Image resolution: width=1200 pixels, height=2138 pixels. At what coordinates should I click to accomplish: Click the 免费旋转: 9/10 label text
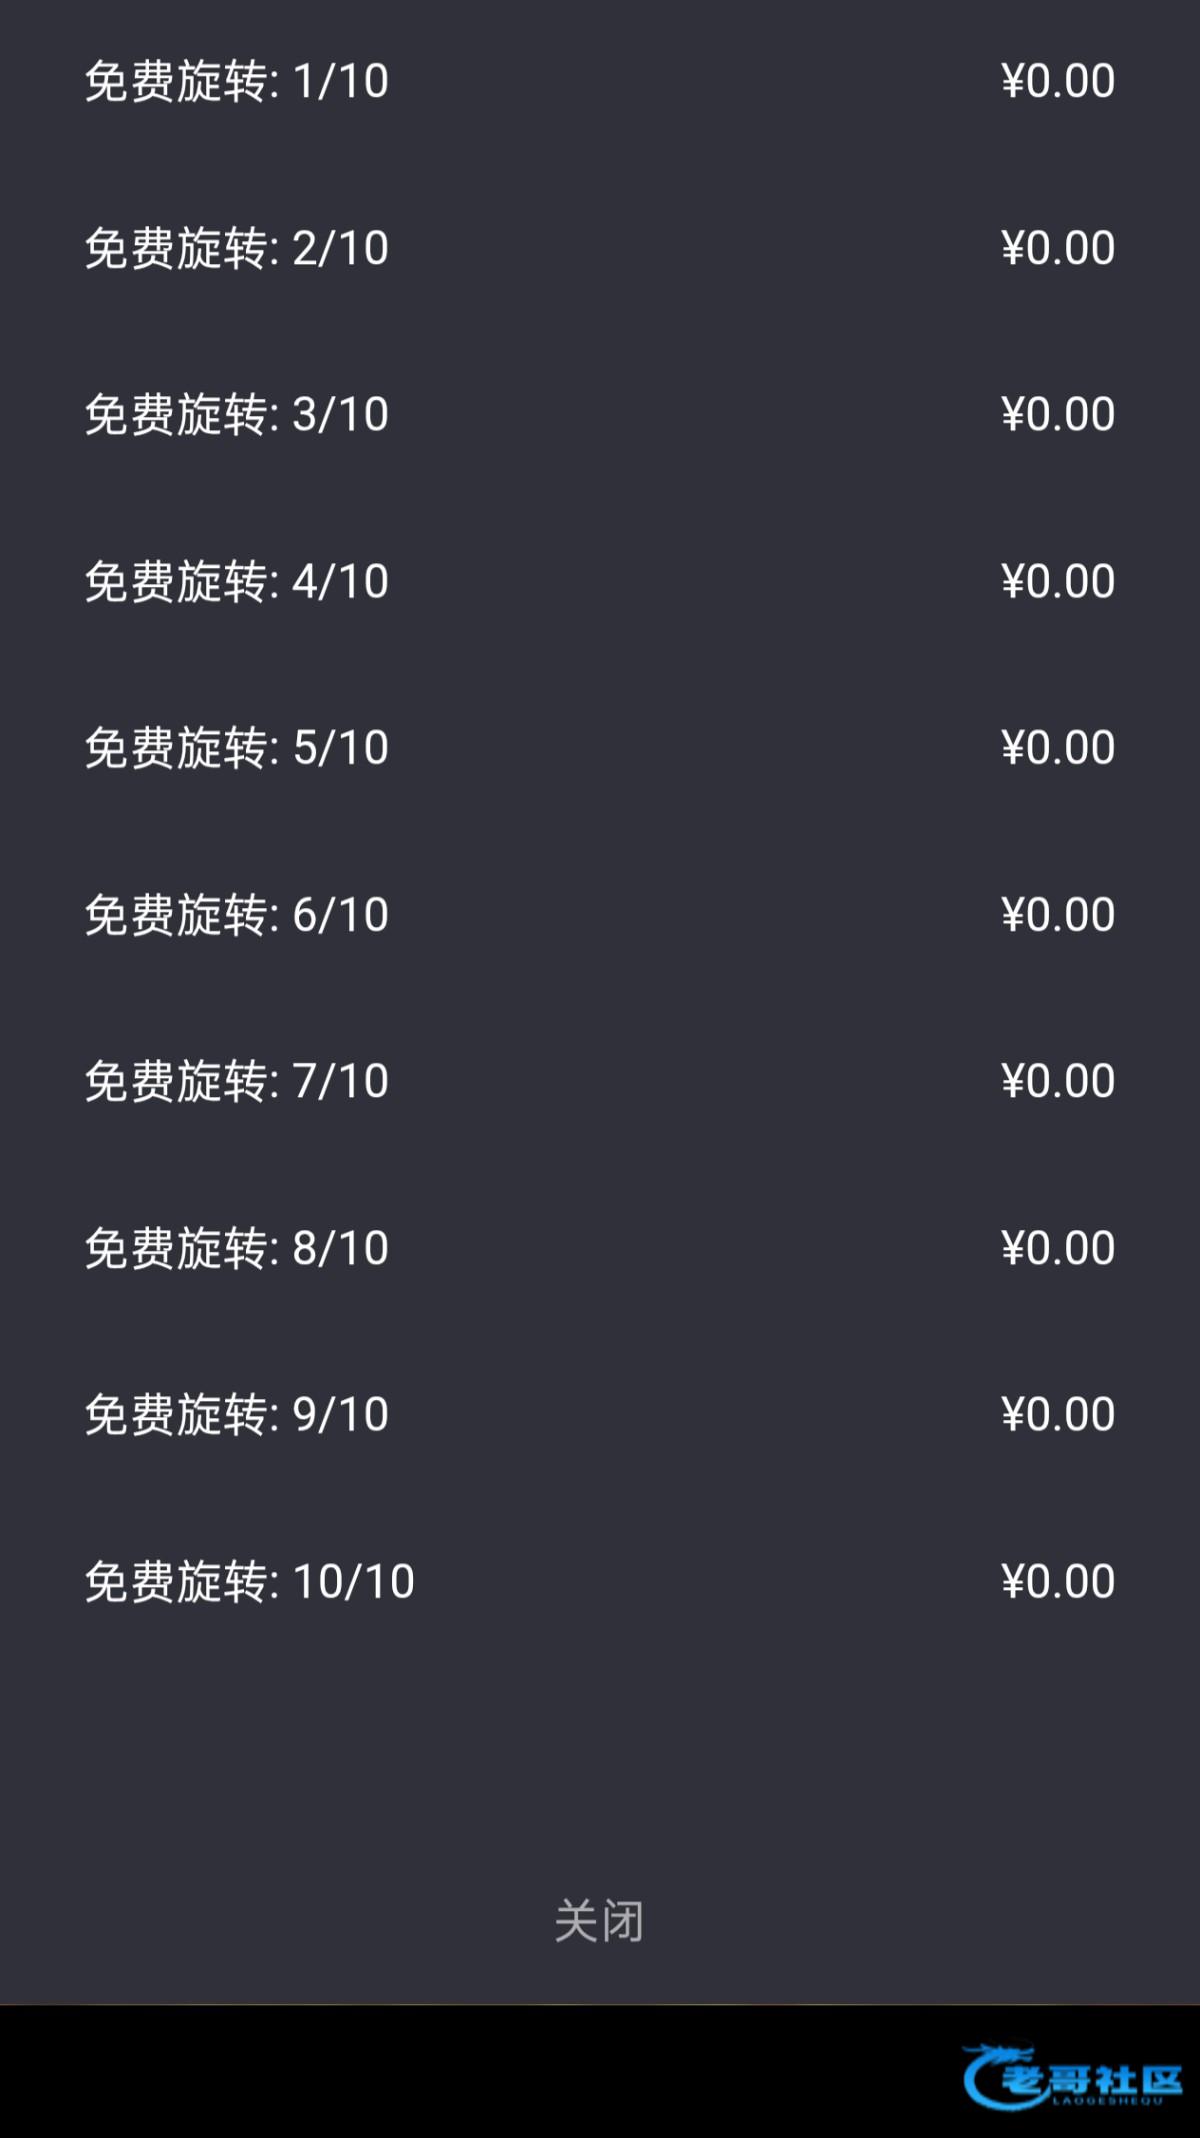pyautogui.click(x=236, y=1414)
